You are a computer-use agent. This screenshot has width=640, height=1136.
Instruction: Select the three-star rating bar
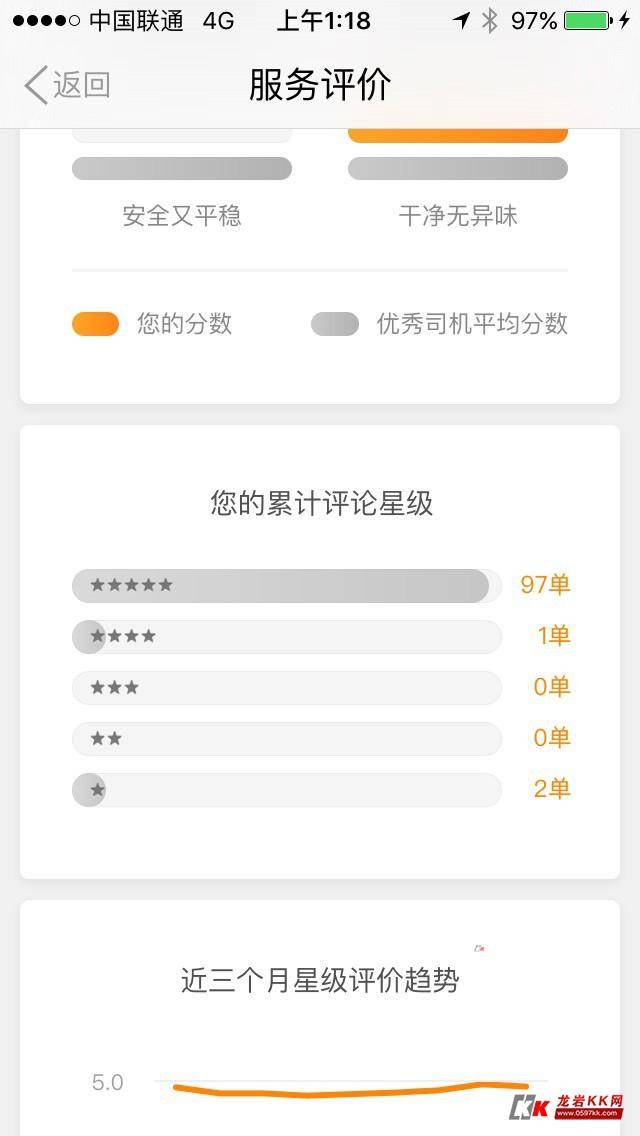coord(286,688)
